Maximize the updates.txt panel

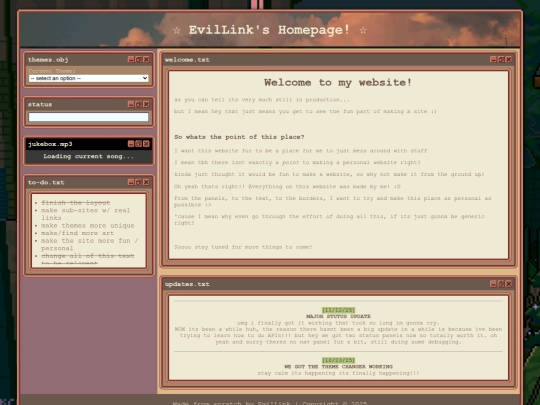(501, 284)
